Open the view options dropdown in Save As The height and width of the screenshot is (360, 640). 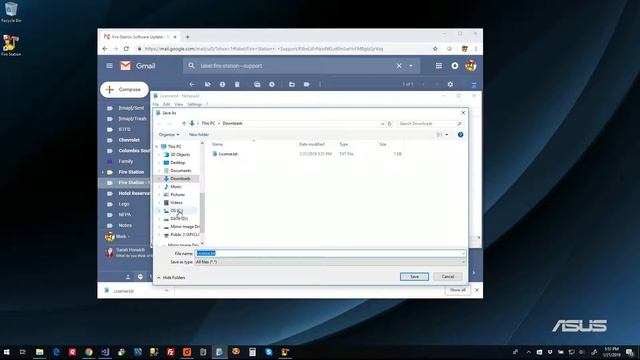pos(447,135)
